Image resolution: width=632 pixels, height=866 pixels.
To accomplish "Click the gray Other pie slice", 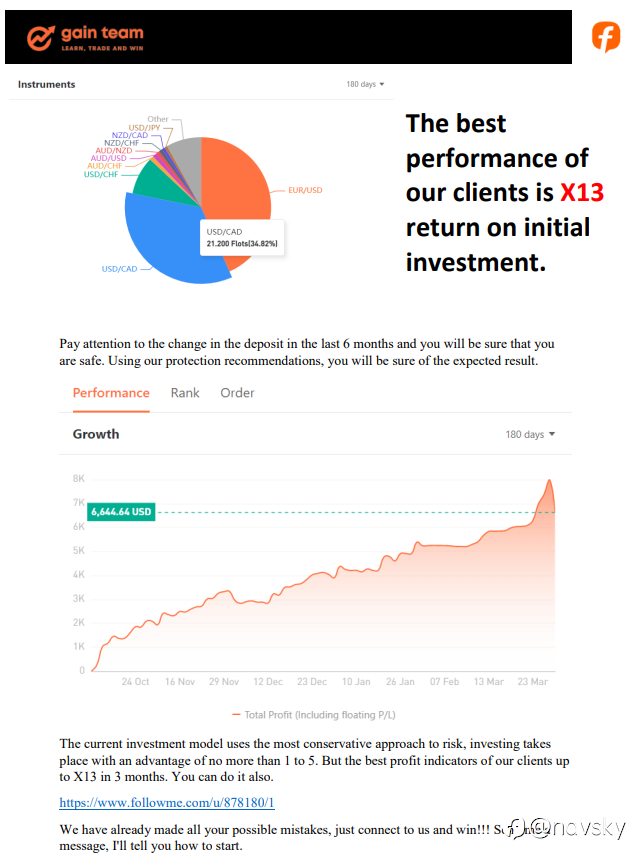I will [x=184, y=155].
